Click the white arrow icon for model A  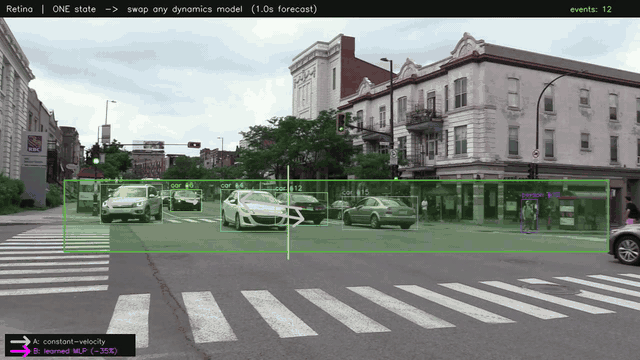[x=20, y=341]
